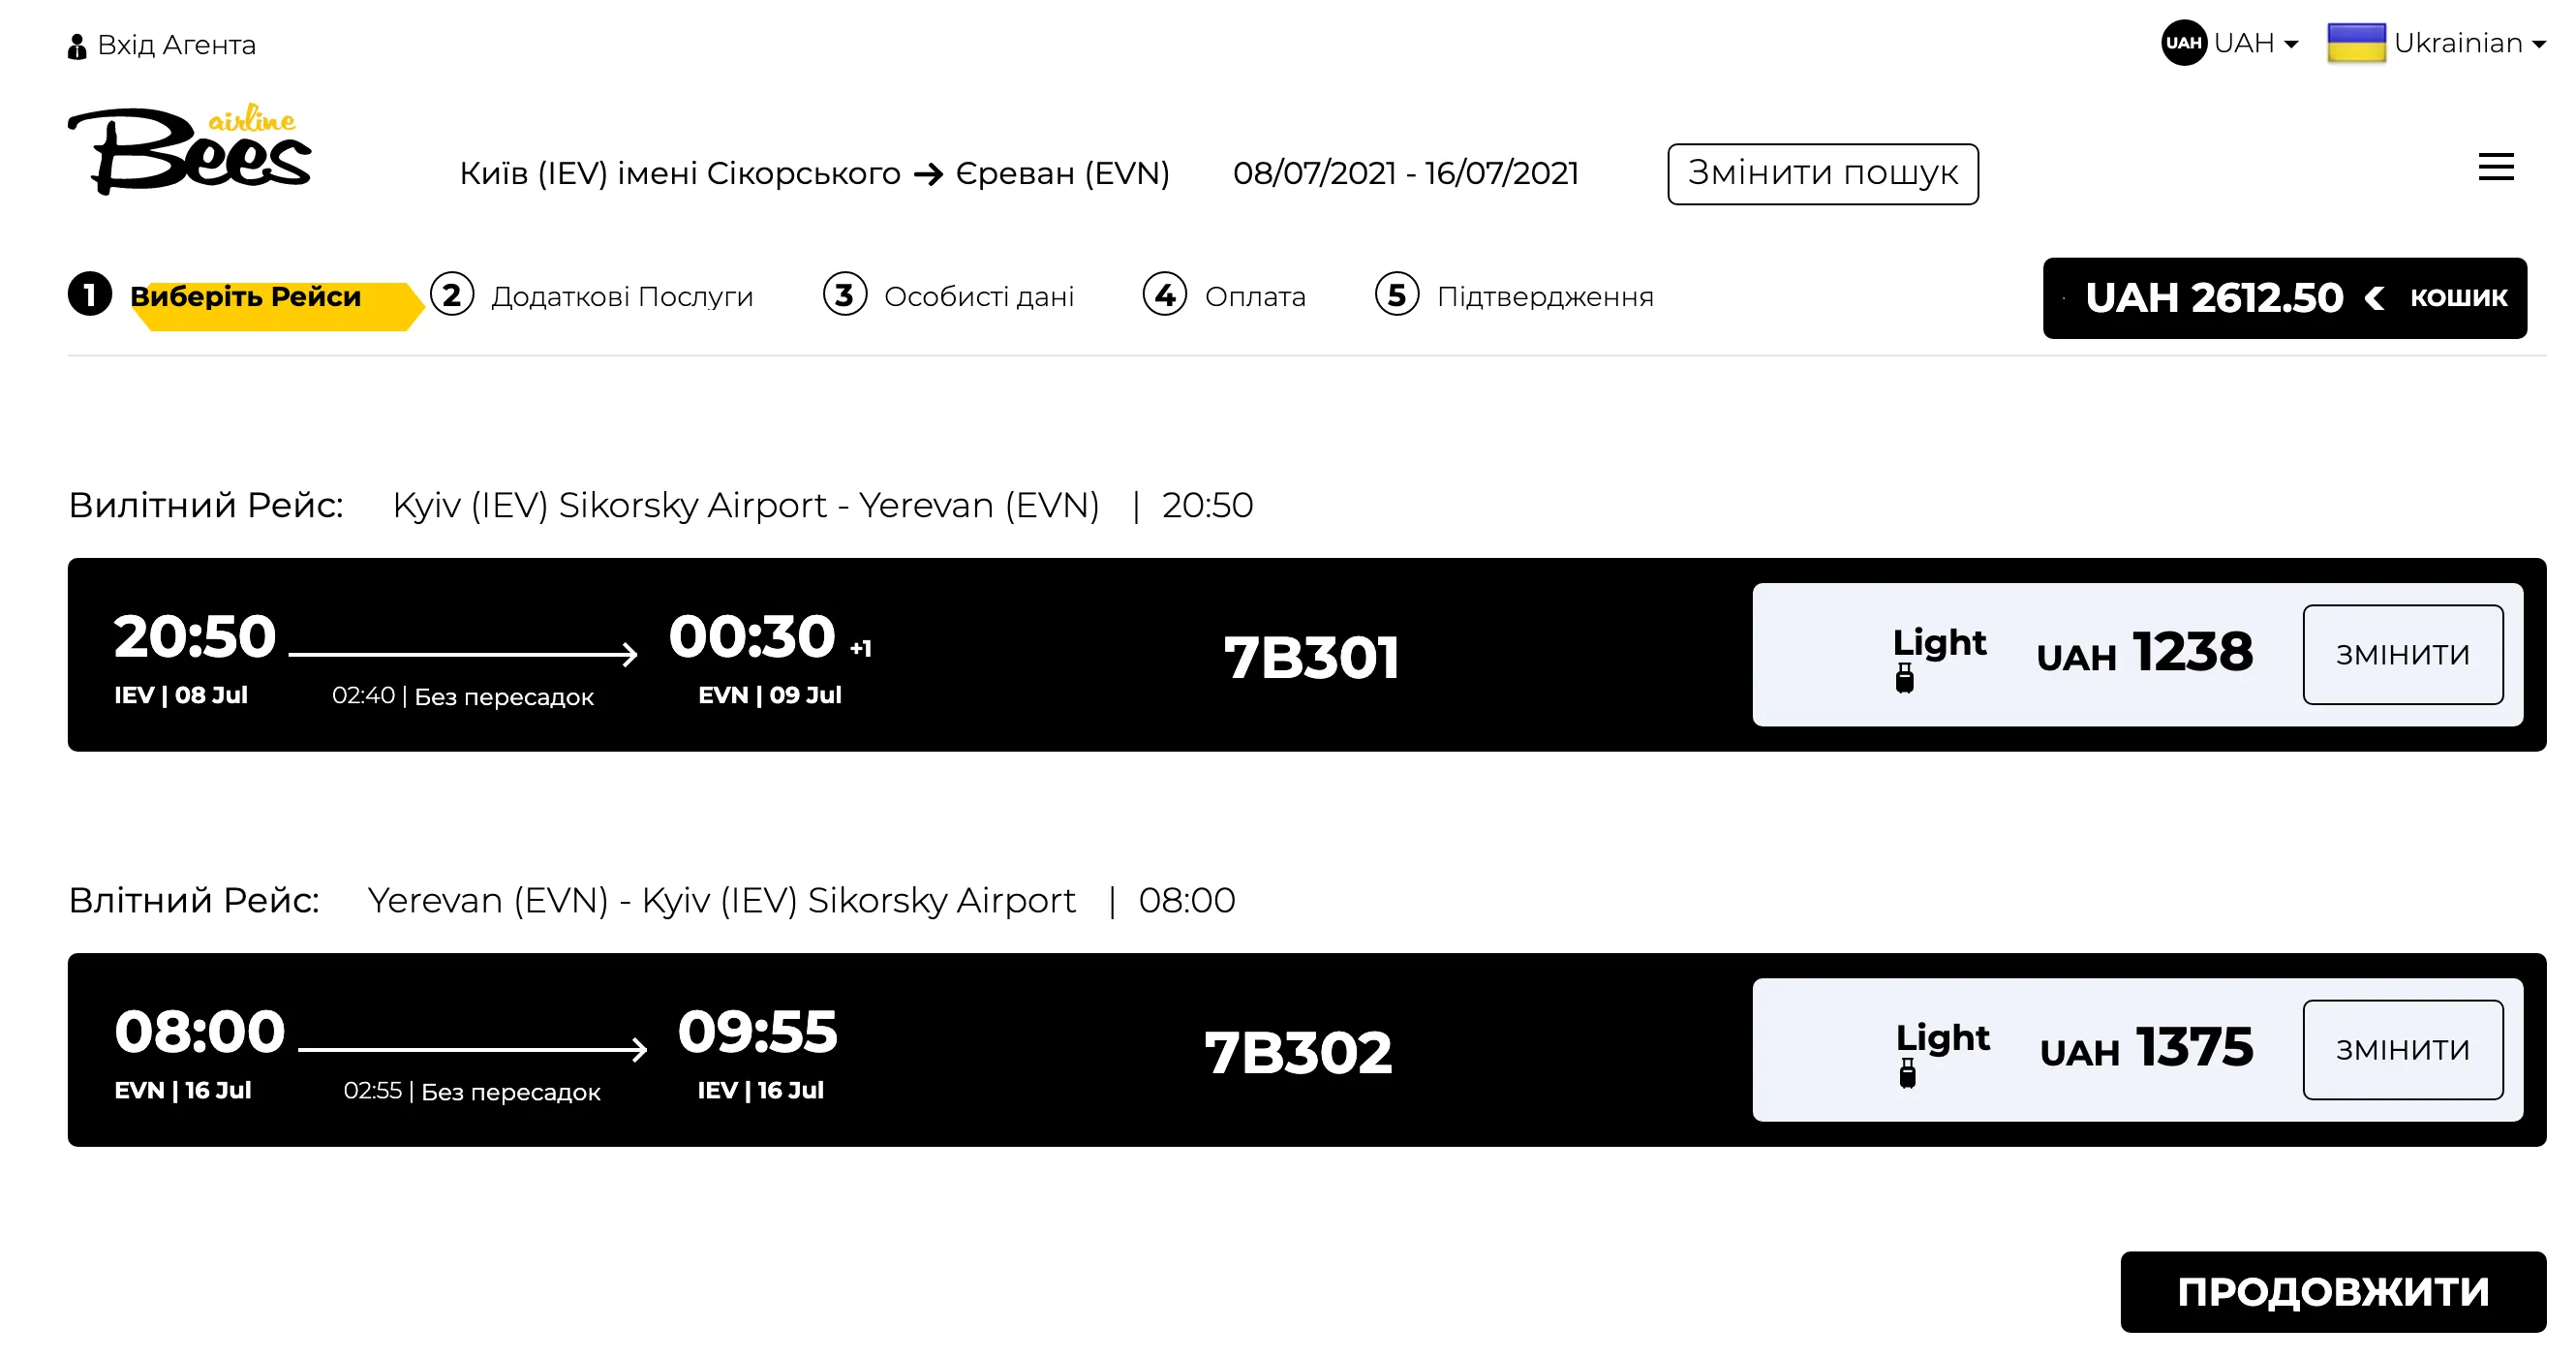Viewport: 2576px width, 1358px height.
Task: Click the Ukrainian flag icon
Action: click(x=2356, y=43)
